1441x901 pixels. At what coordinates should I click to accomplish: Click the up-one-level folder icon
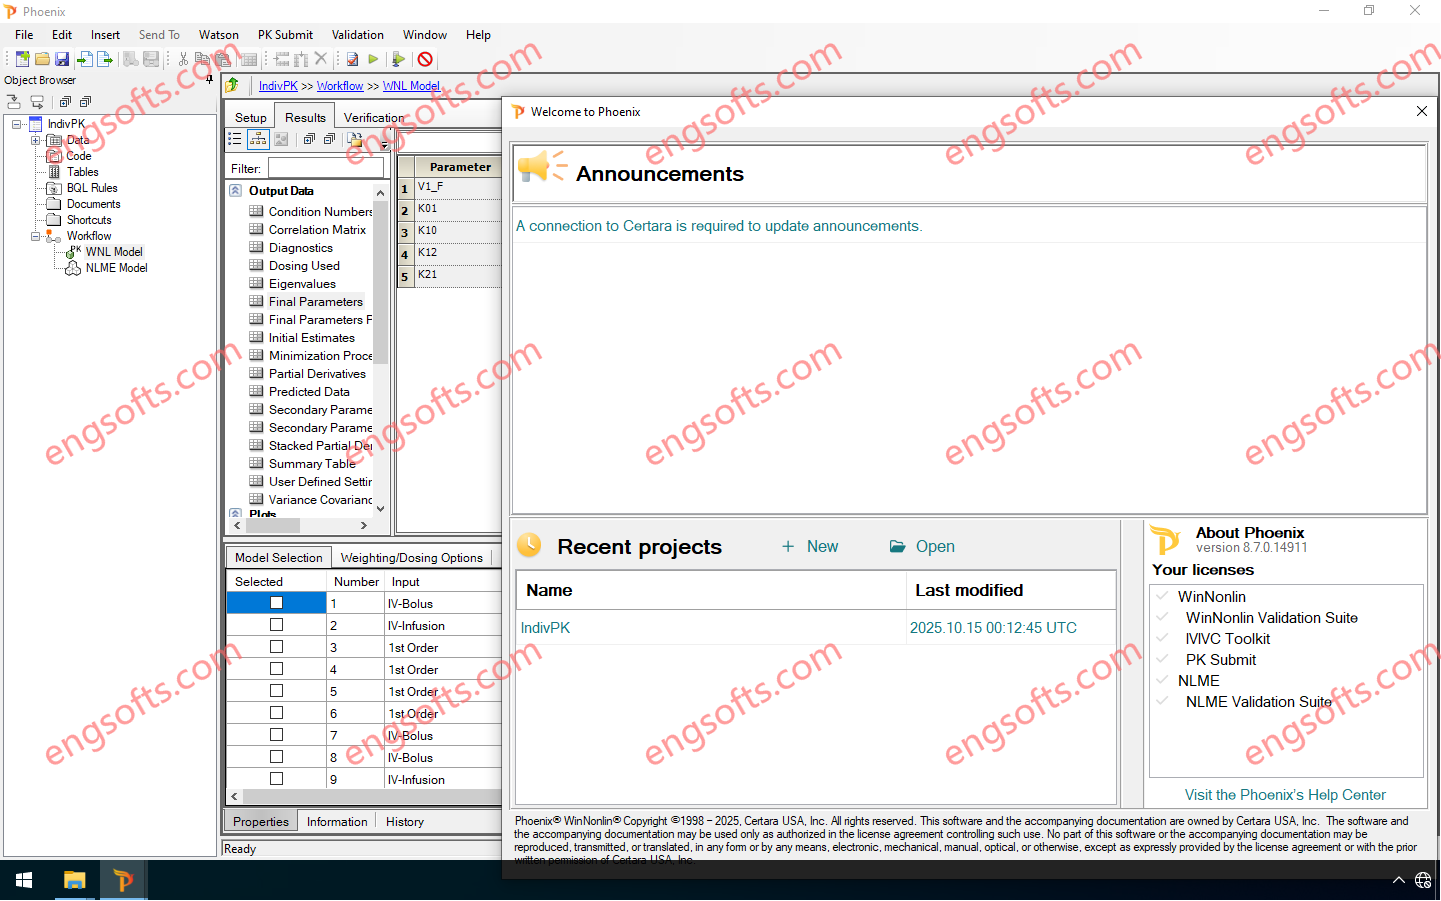coord(233,86)
